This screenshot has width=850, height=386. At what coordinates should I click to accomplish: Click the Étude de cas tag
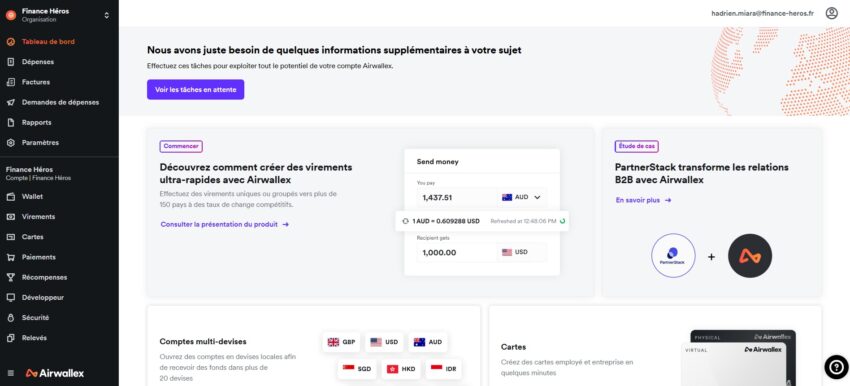[x=636, y=146]
